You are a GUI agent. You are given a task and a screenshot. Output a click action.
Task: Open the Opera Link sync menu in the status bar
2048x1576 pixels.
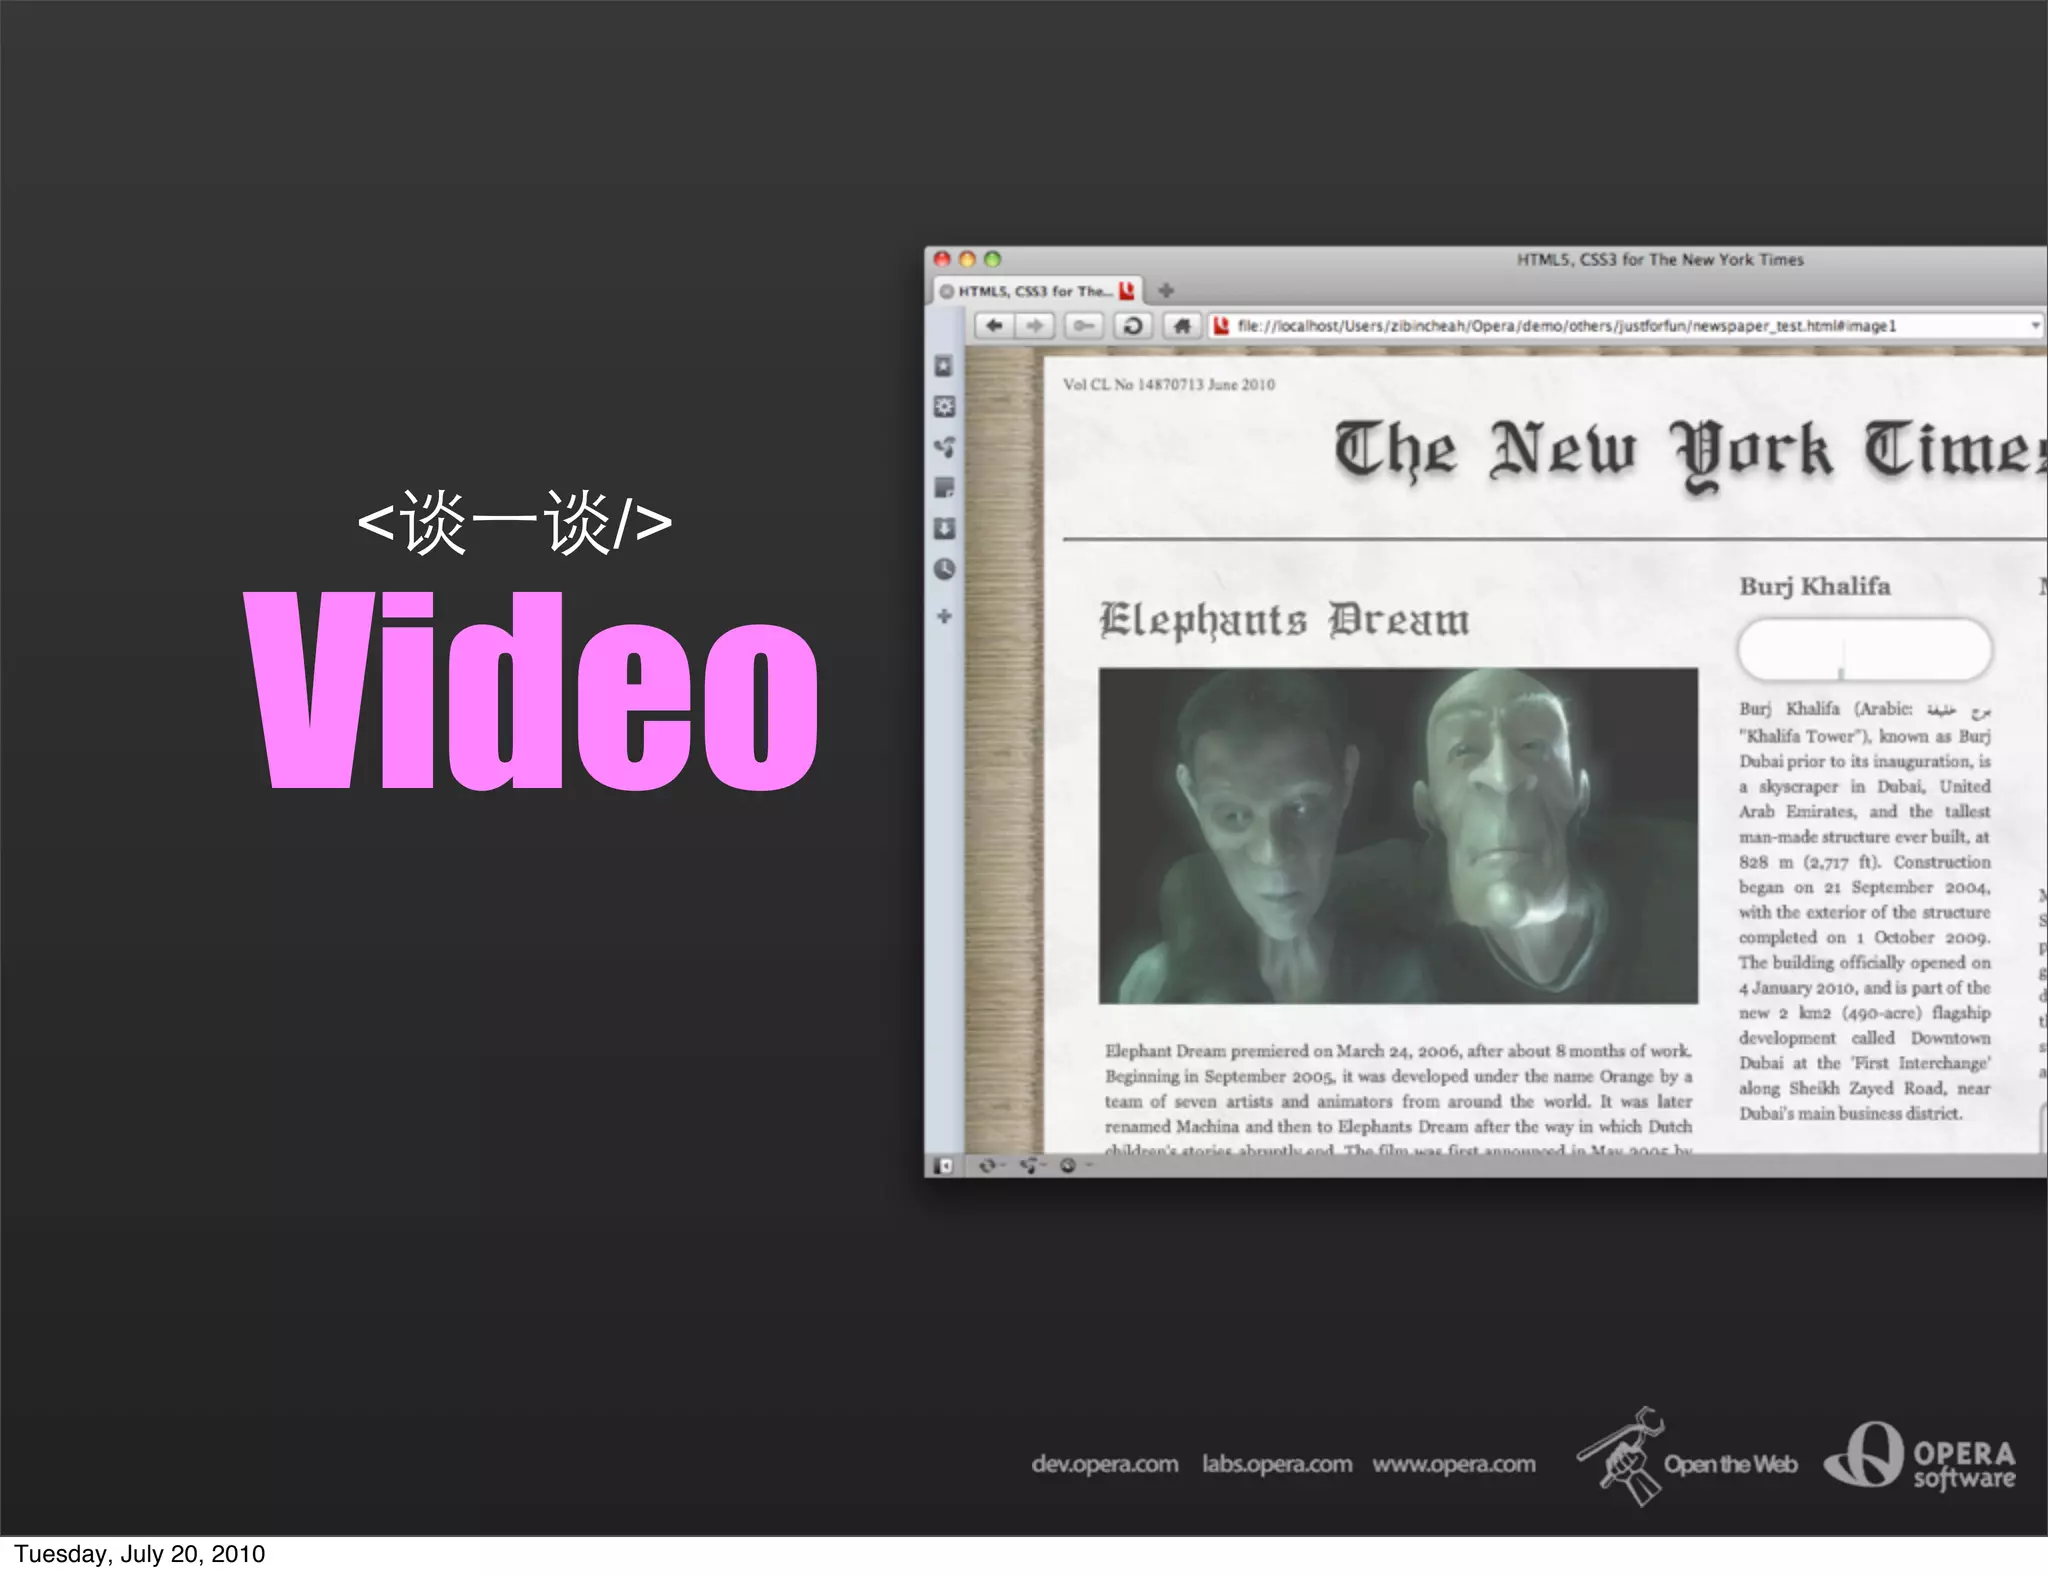coord(991,1166)
